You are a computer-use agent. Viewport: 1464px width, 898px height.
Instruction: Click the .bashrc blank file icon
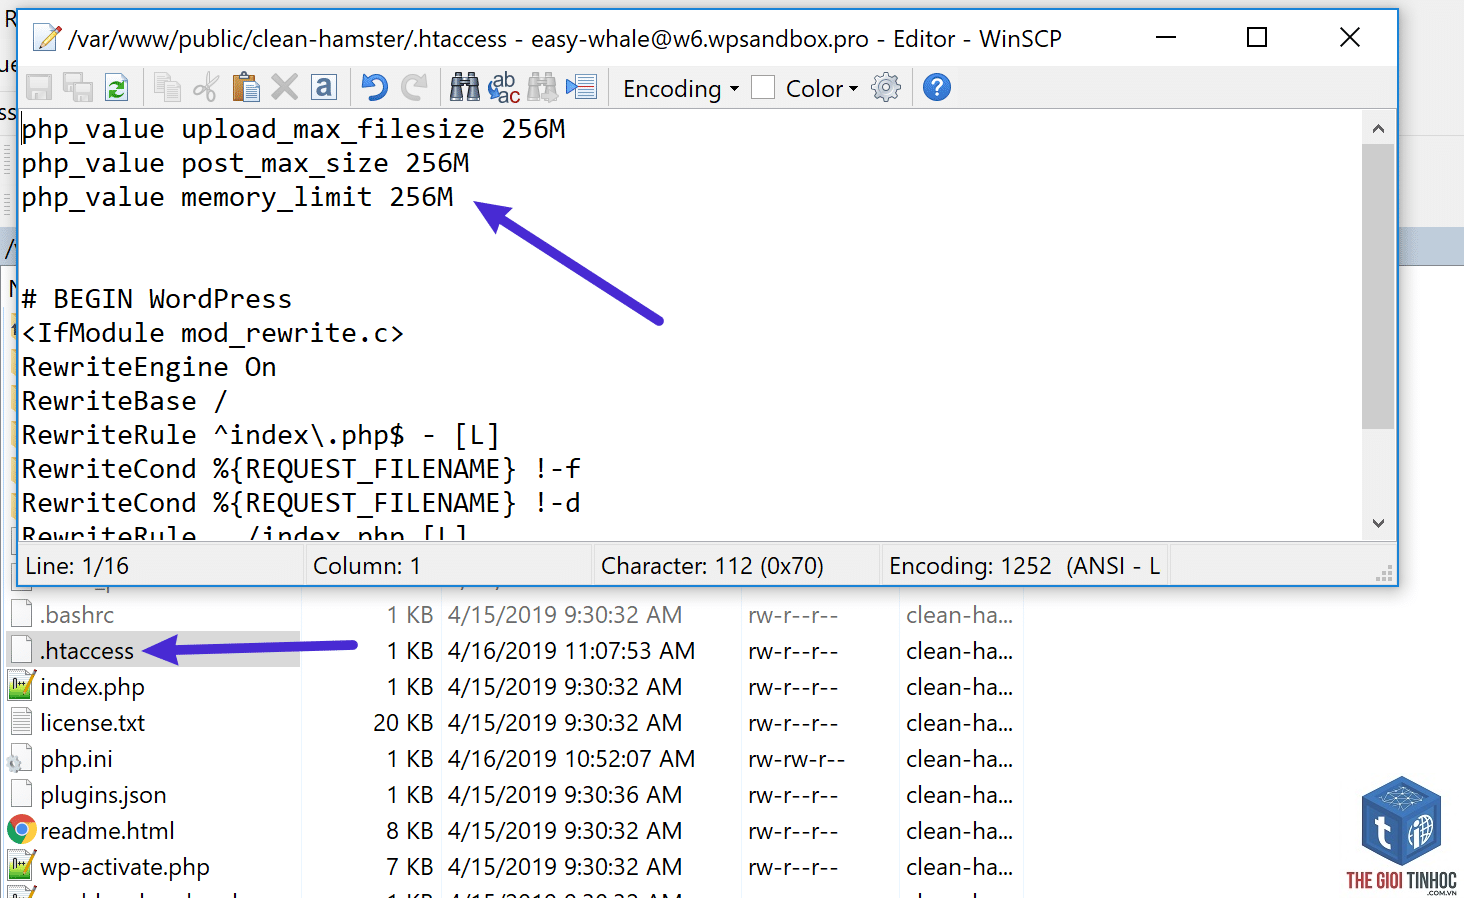21,614
